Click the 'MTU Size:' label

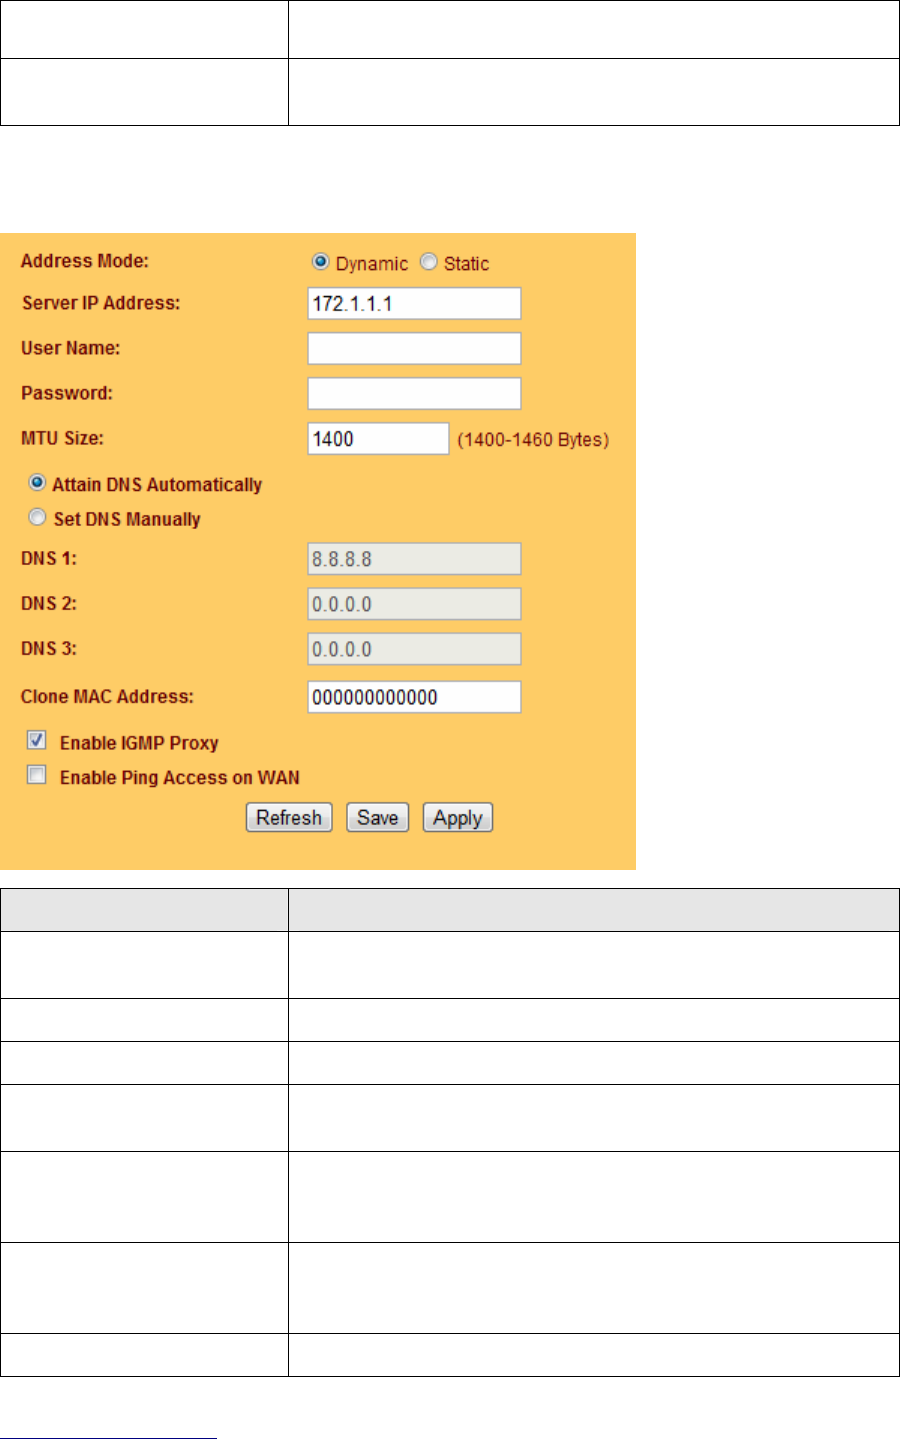pyautogui.click(x=62, y=438)
